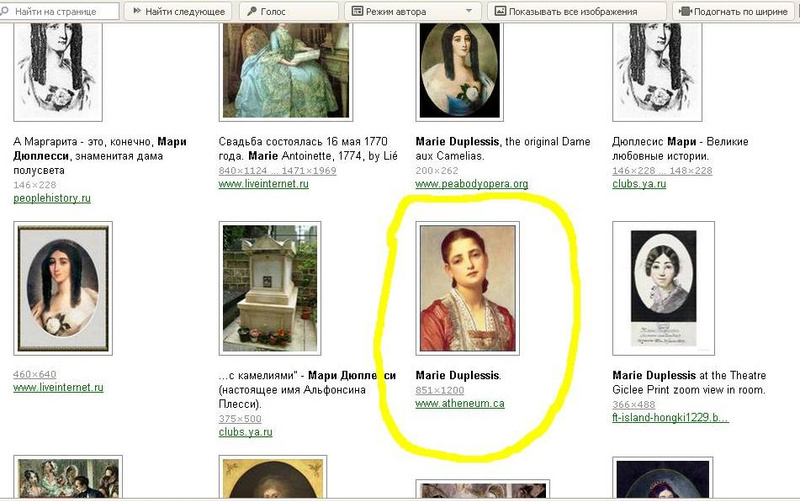This screenshot has height=501, width=800.
Task: Click caption 'Marie Duplessis, the original Dame'
Action: (503, 142)
